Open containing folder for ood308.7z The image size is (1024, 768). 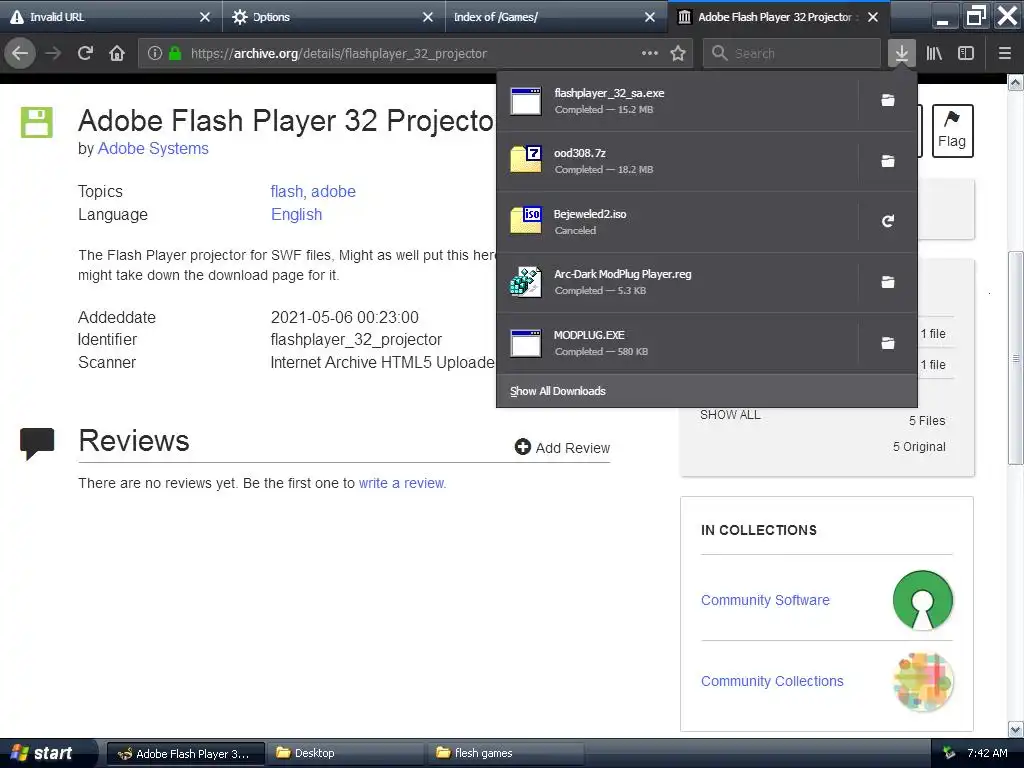click(x=888, y=161)
